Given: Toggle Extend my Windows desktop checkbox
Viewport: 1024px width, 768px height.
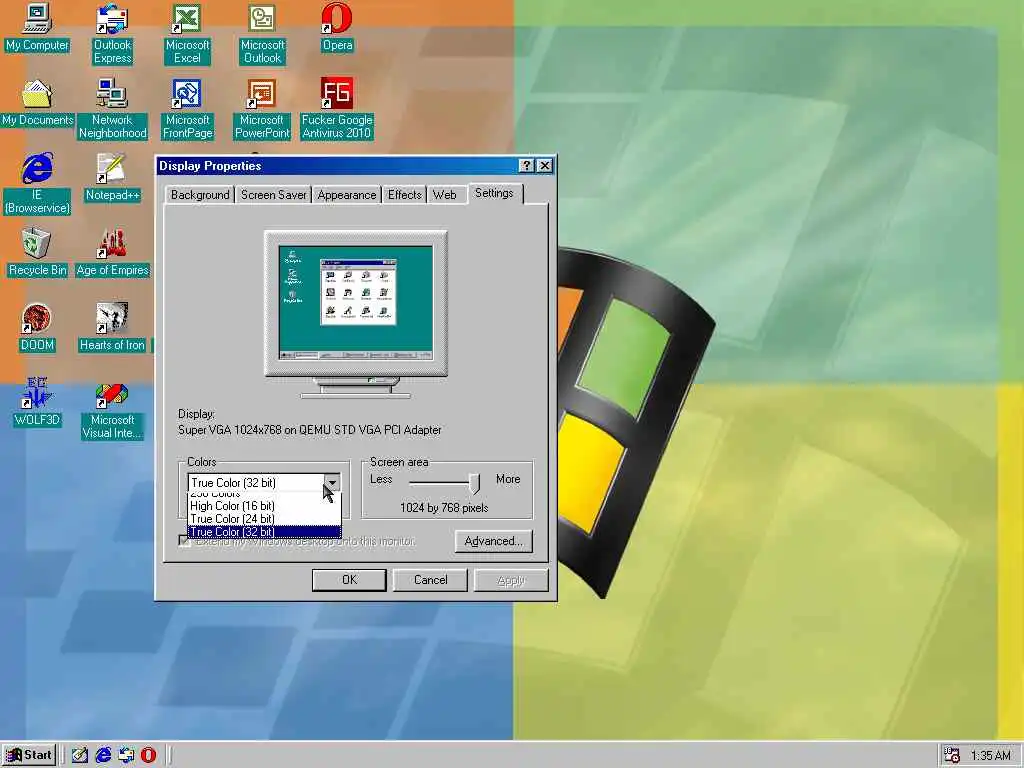Looking at the screenshot, I should tap(185, 541).
